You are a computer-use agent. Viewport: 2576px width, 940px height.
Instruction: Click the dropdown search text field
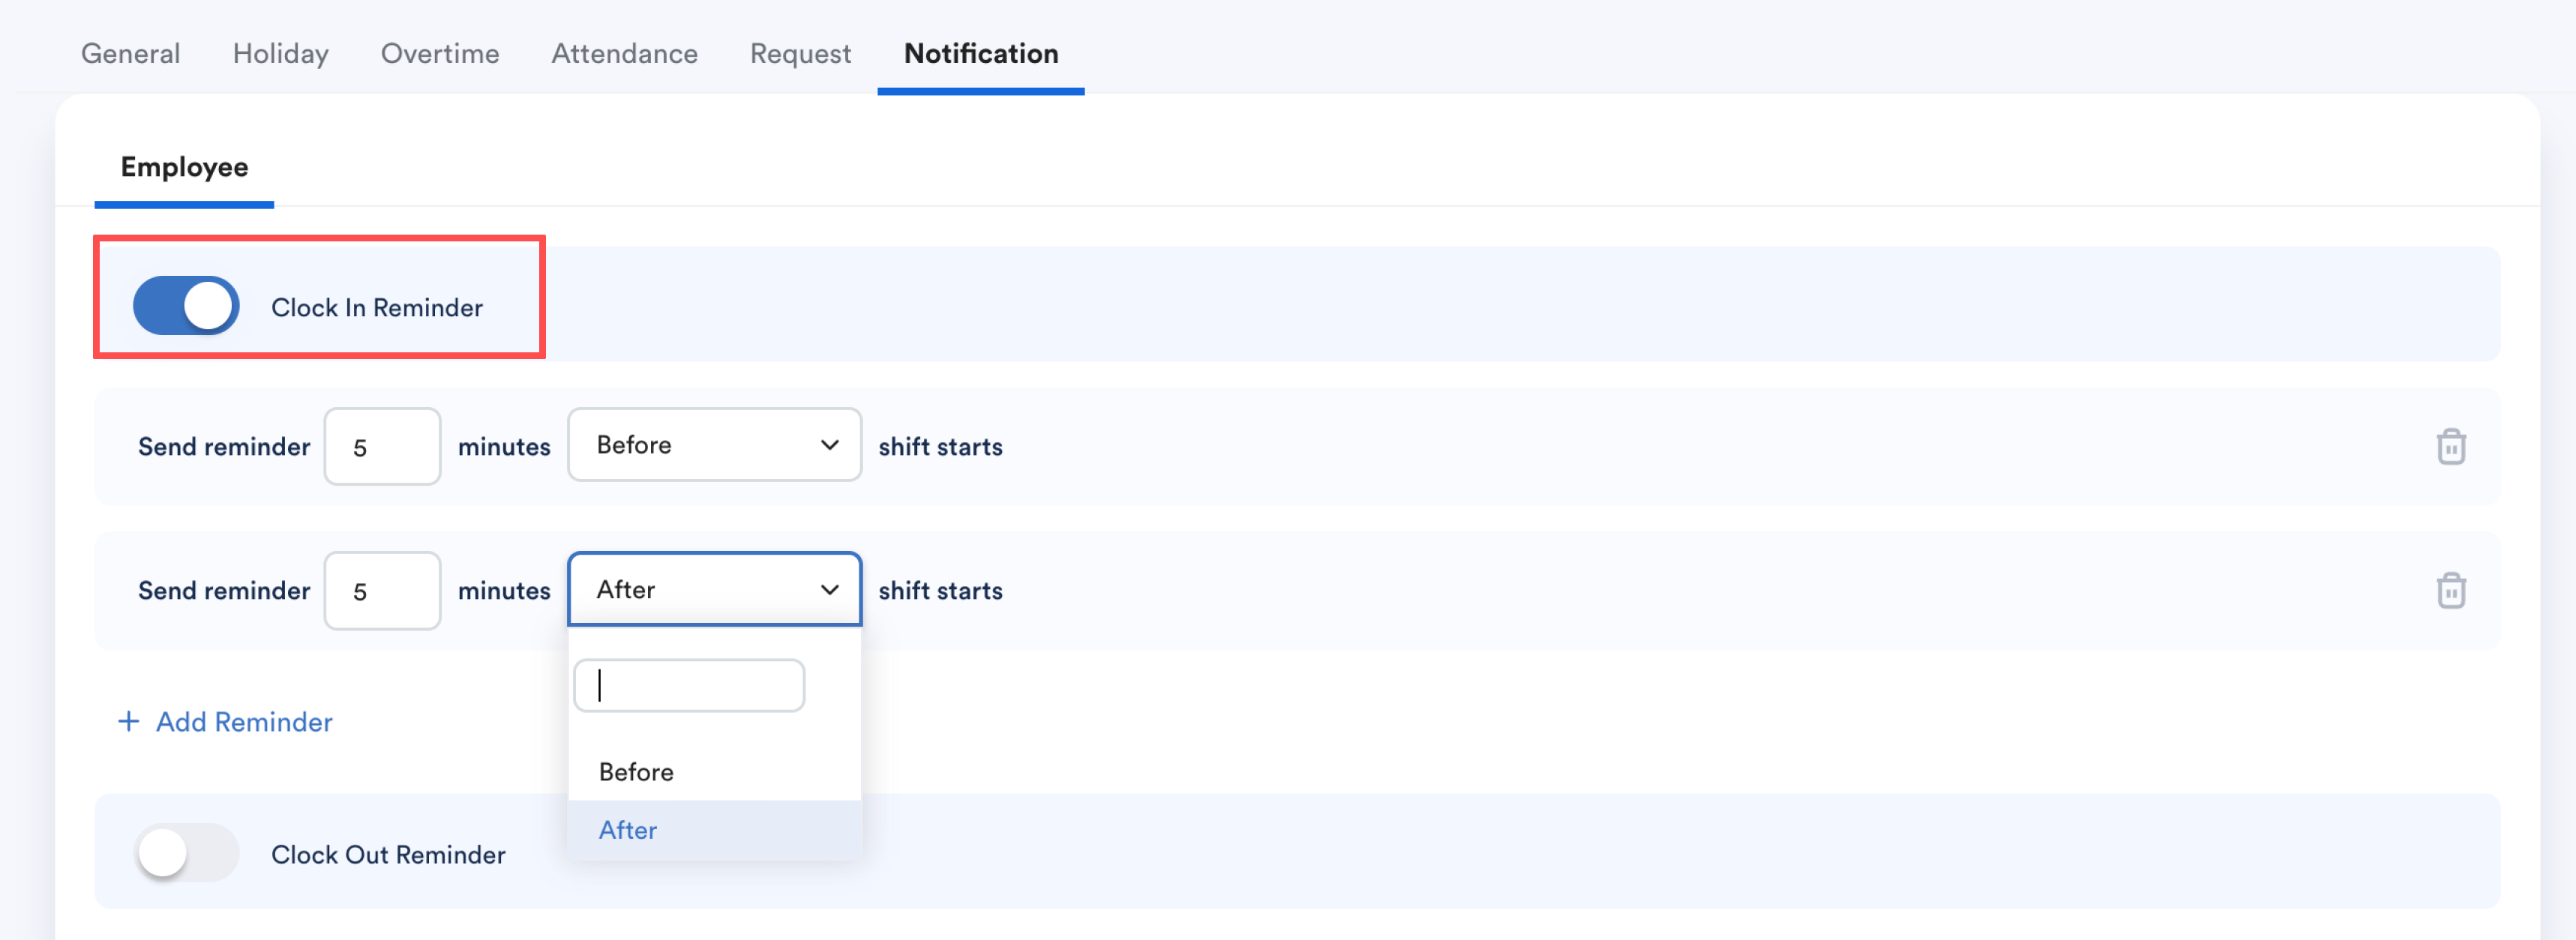click(x=689, y=685)
